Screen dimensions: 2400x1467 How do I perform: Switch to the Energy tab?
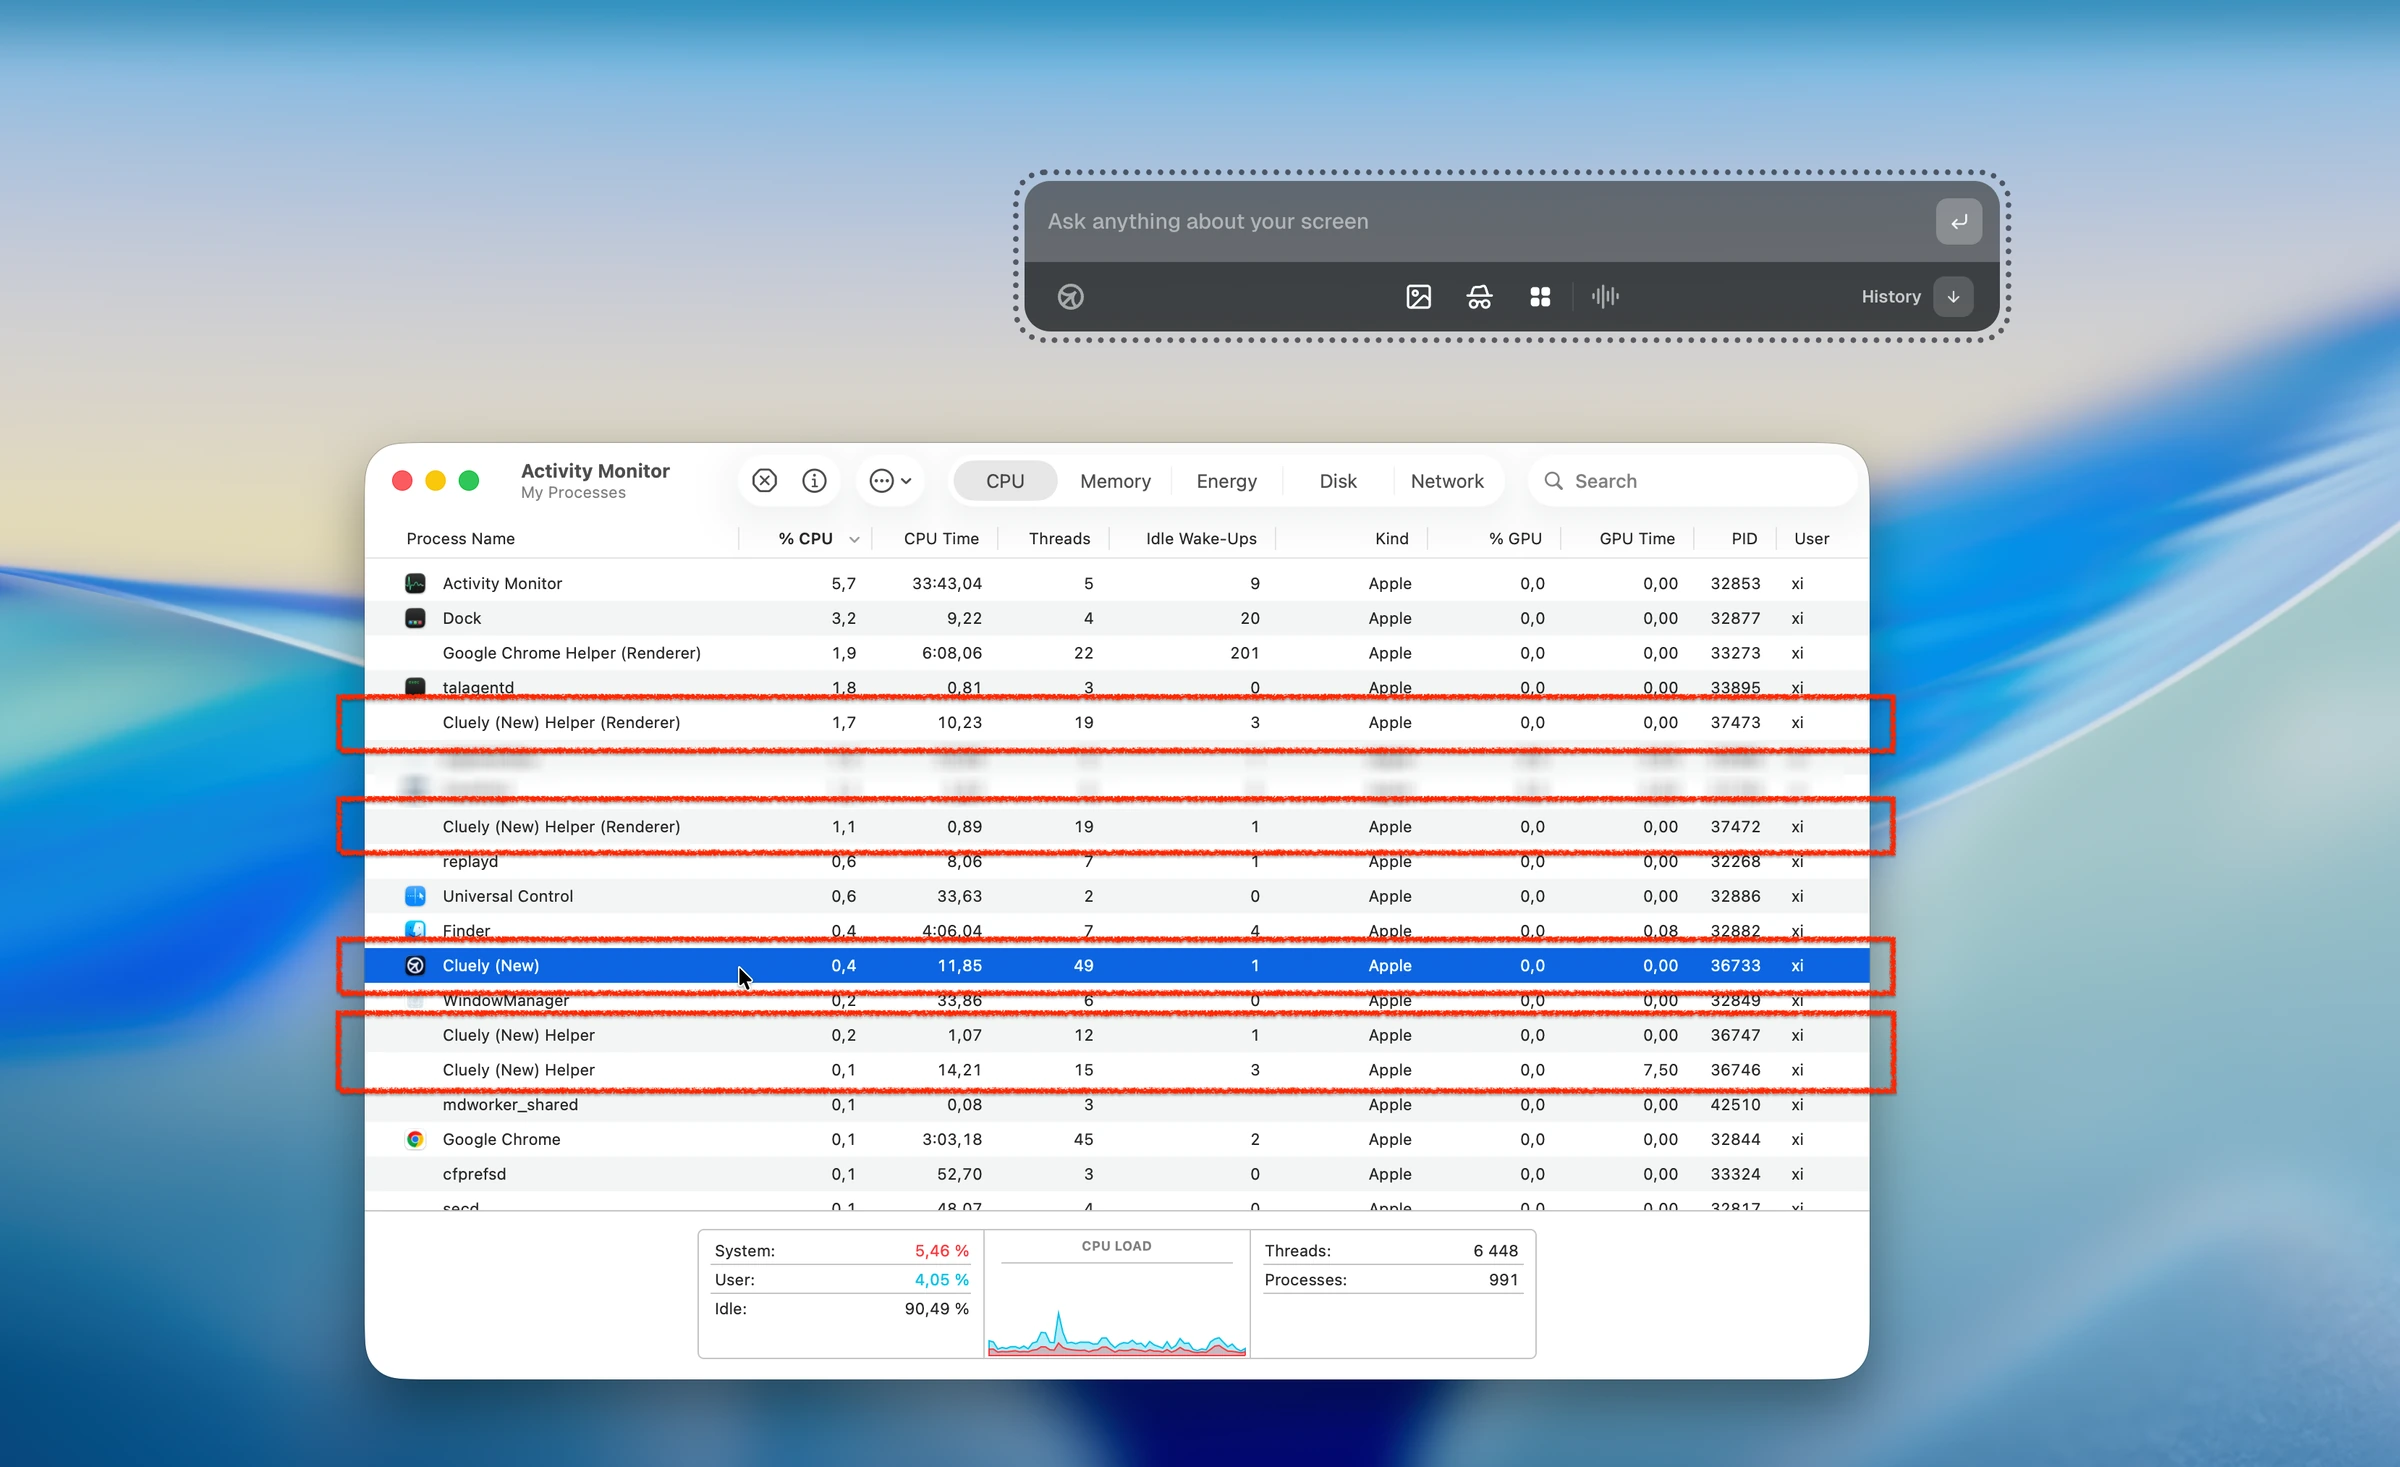(1227, 481)
